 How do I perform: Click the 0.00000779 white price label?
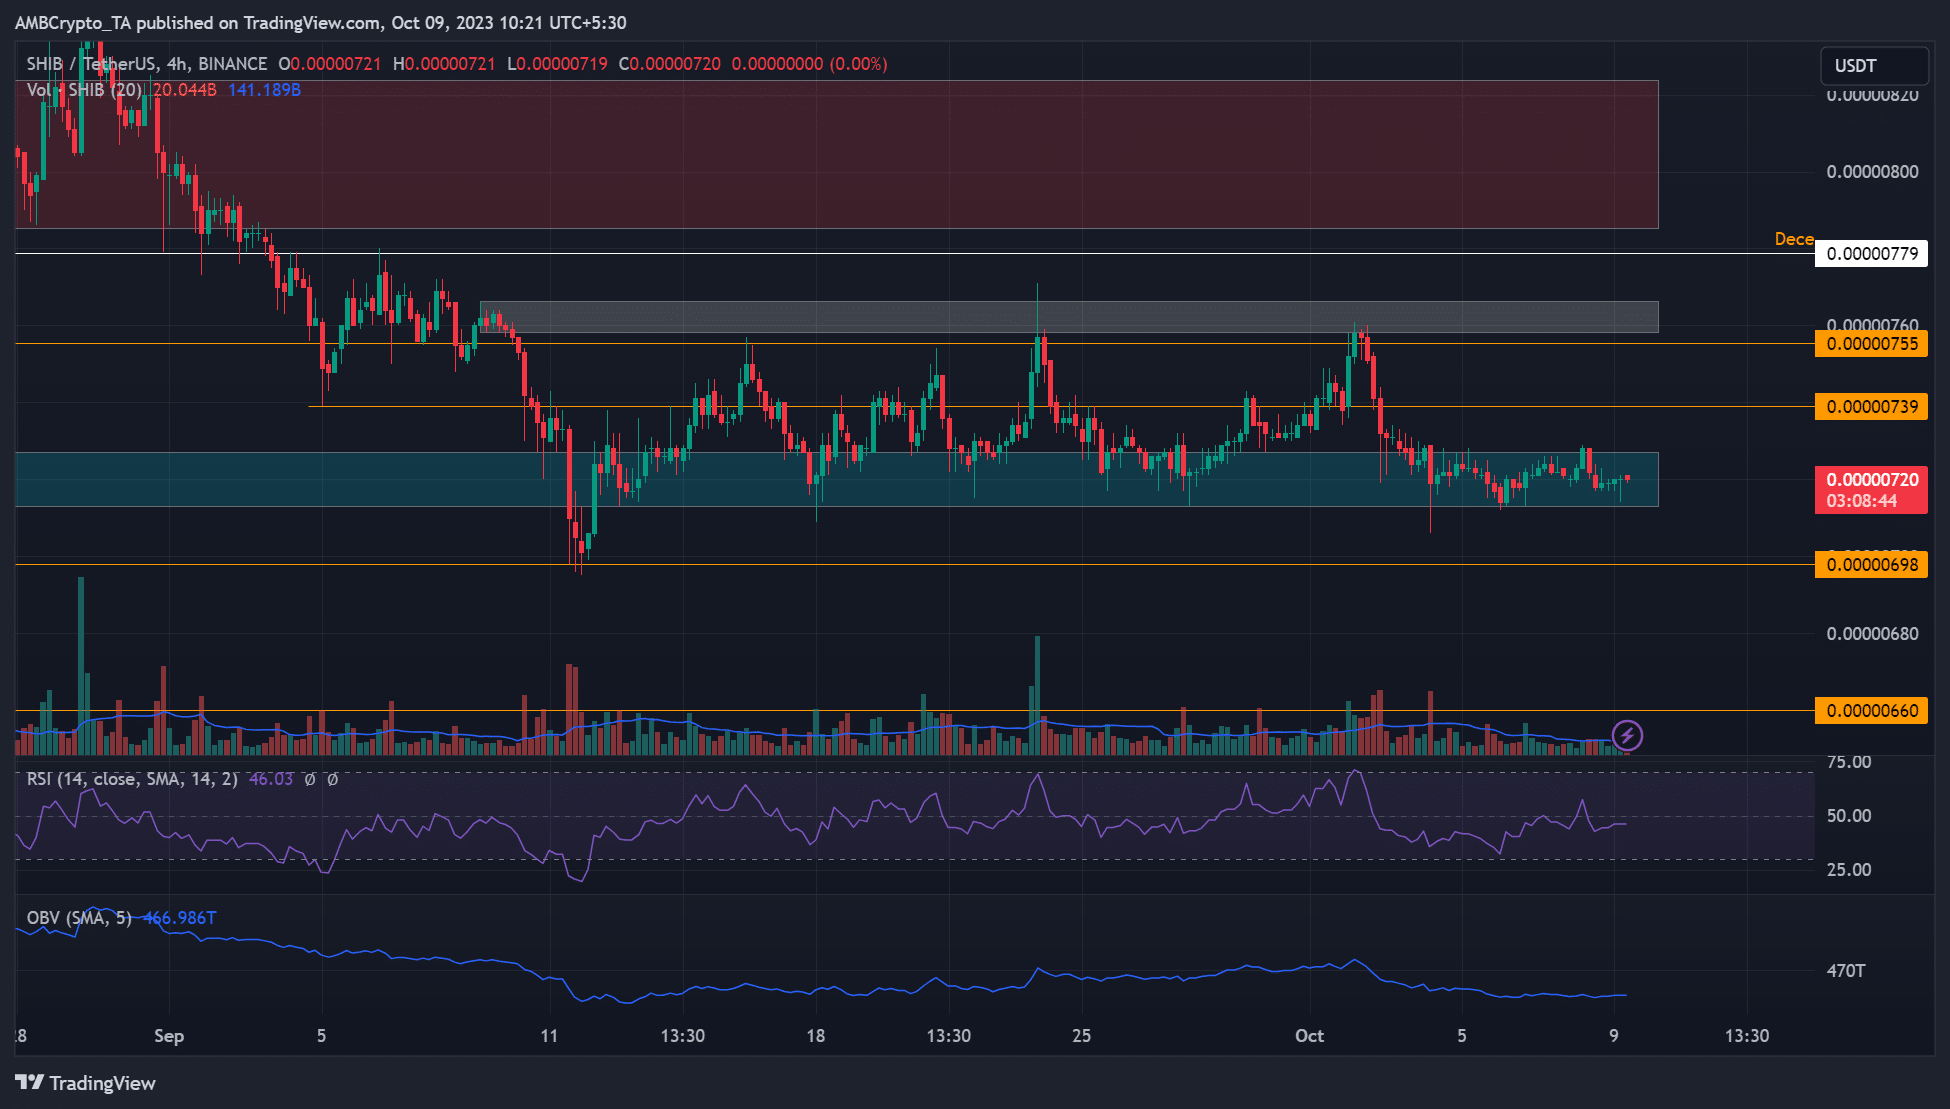pyautogui.click(x=1871, y=254)
